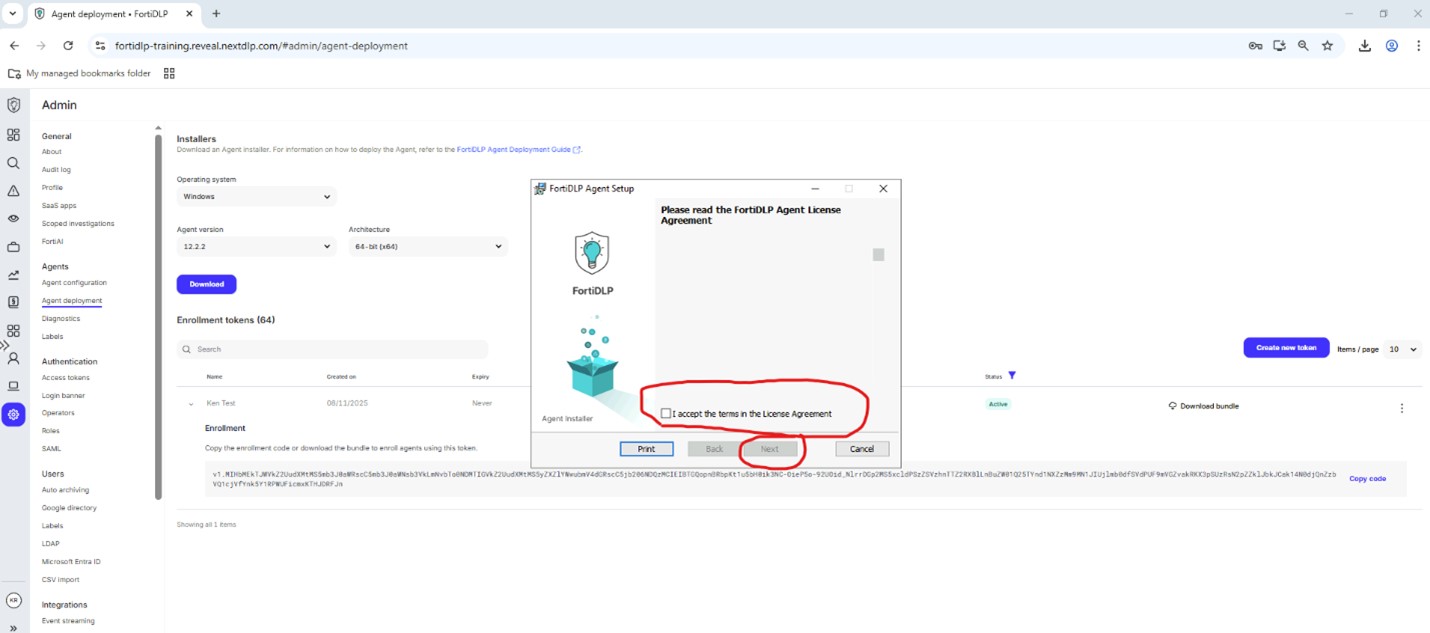Click Create new token button
Viewport: 1430px width, 633px height.
pyautogui.click(x=1286, y=347)
